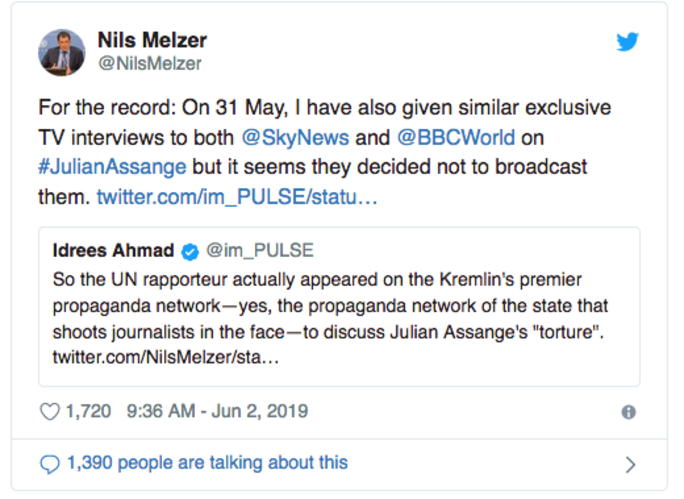Click the blue verified badge on Idrees Ahmad

pyautogui.click(x=191, y=251)
